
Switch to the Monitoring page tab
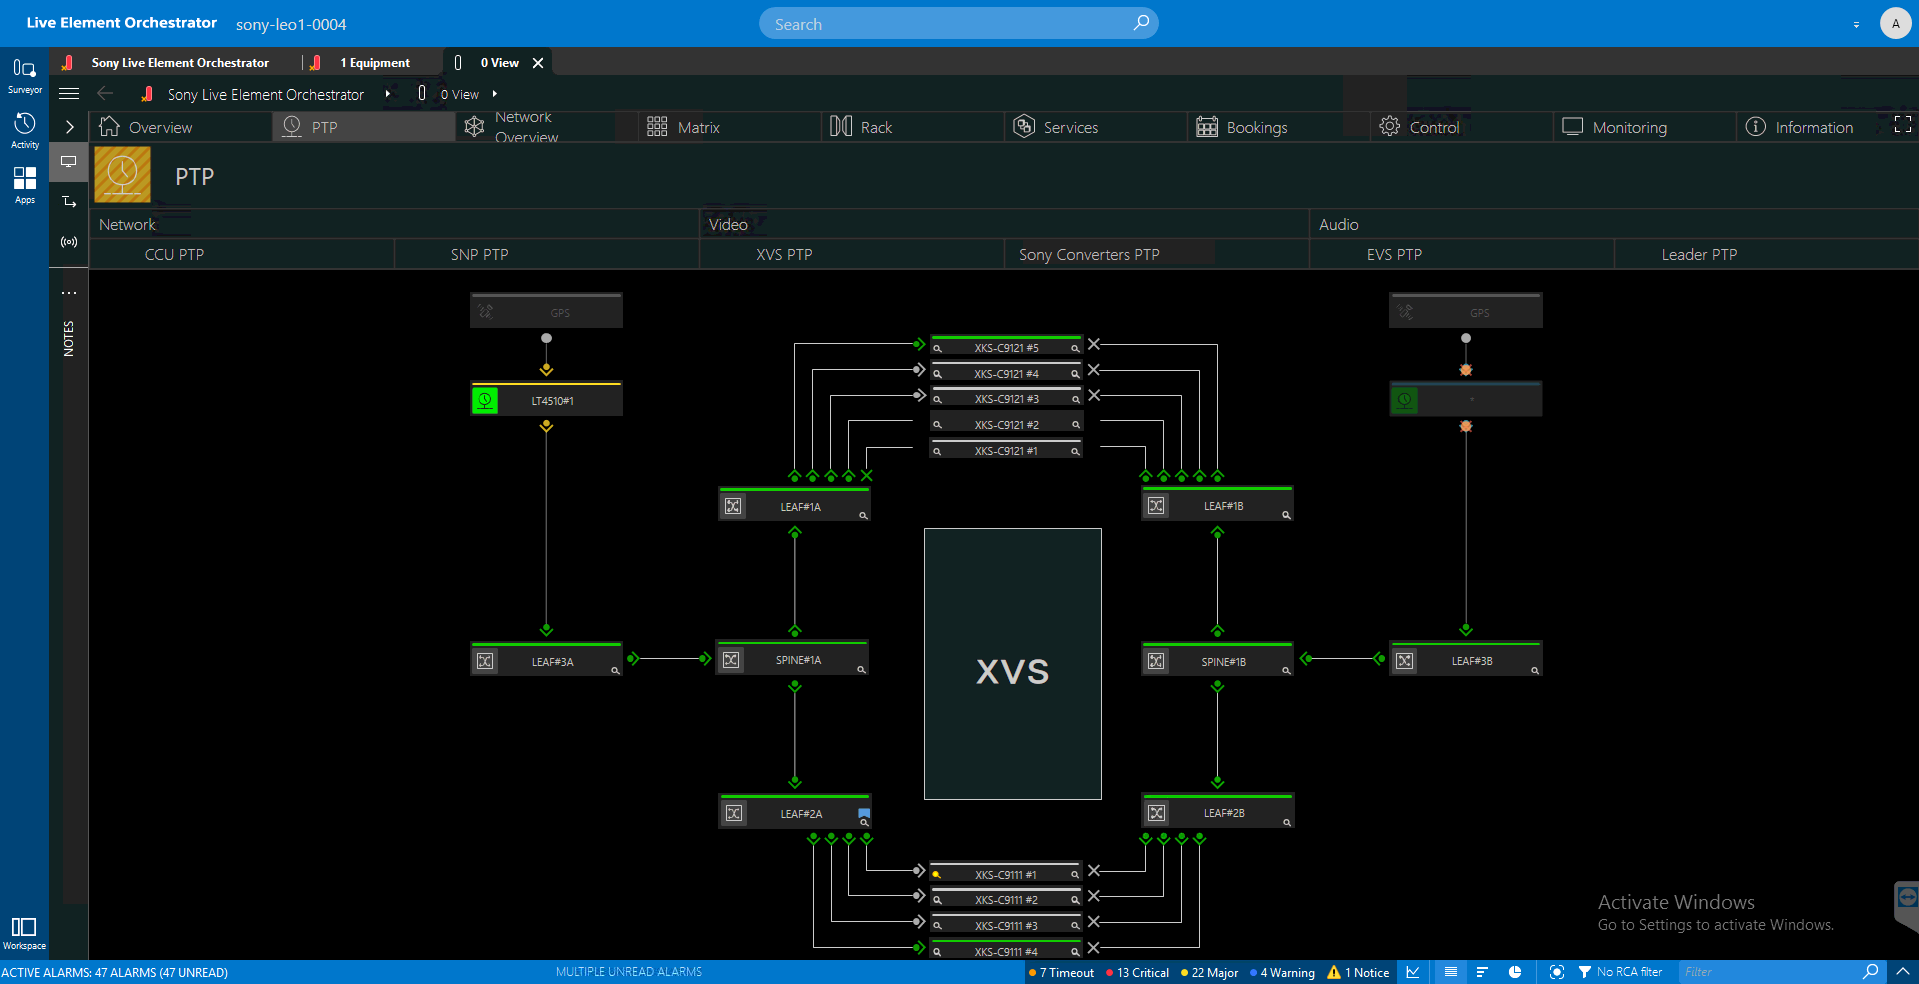click(x=1644, y=127)
